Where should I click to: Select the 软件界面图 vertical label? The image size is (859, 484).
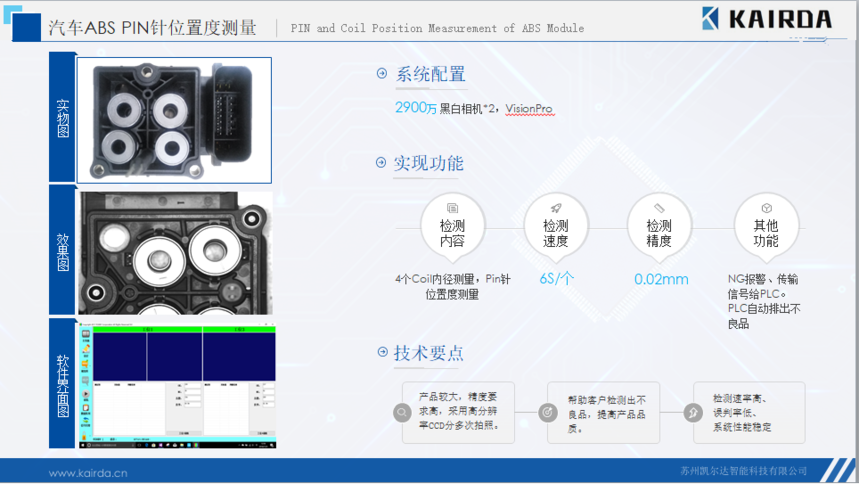point(63,385)
